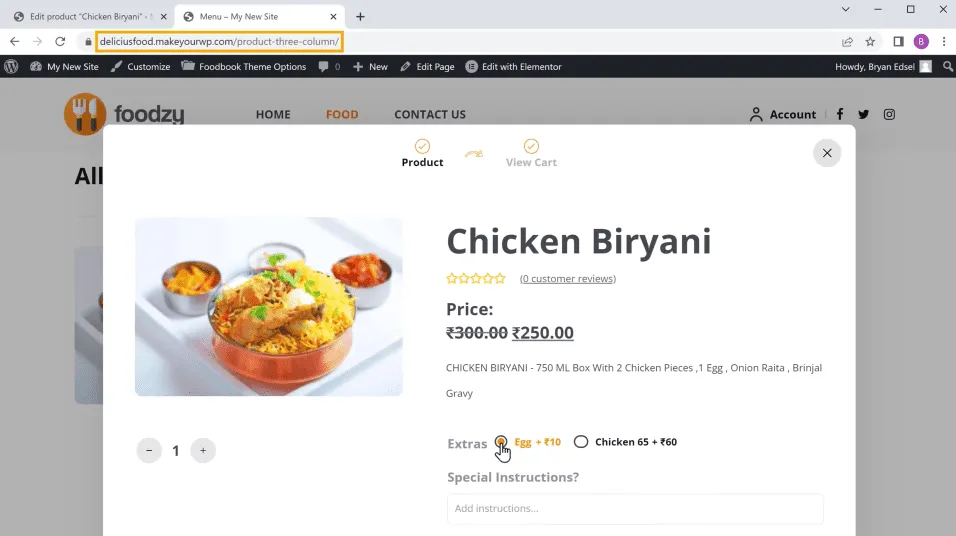
Task: Bookmark this page with the star icon
Action: 870,42
